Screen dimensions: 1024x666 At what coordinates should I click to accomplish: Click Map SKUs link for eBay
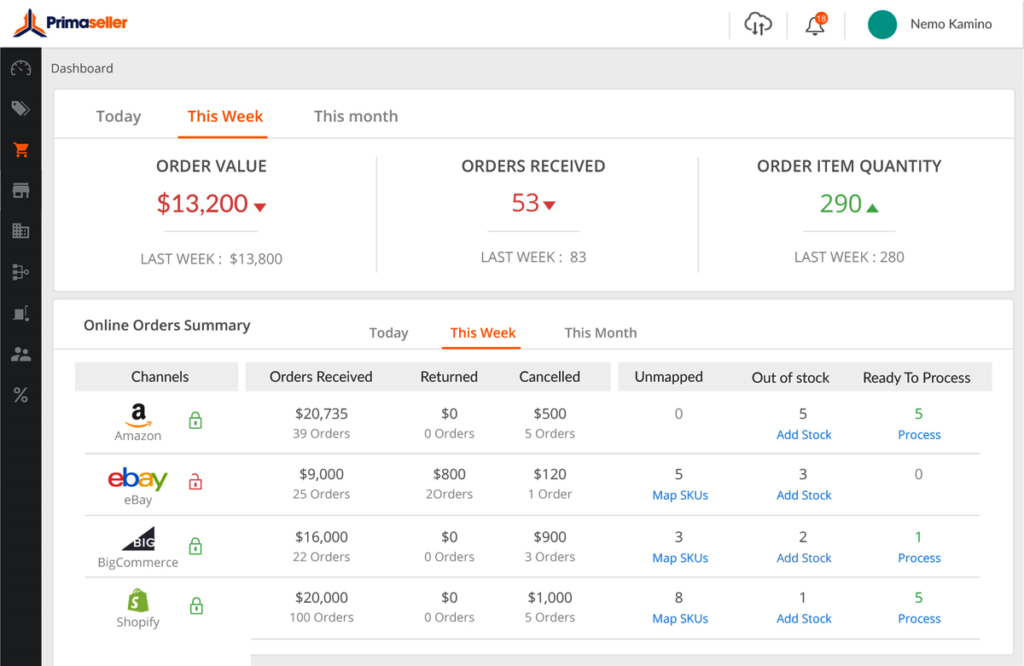click(680, 494)
